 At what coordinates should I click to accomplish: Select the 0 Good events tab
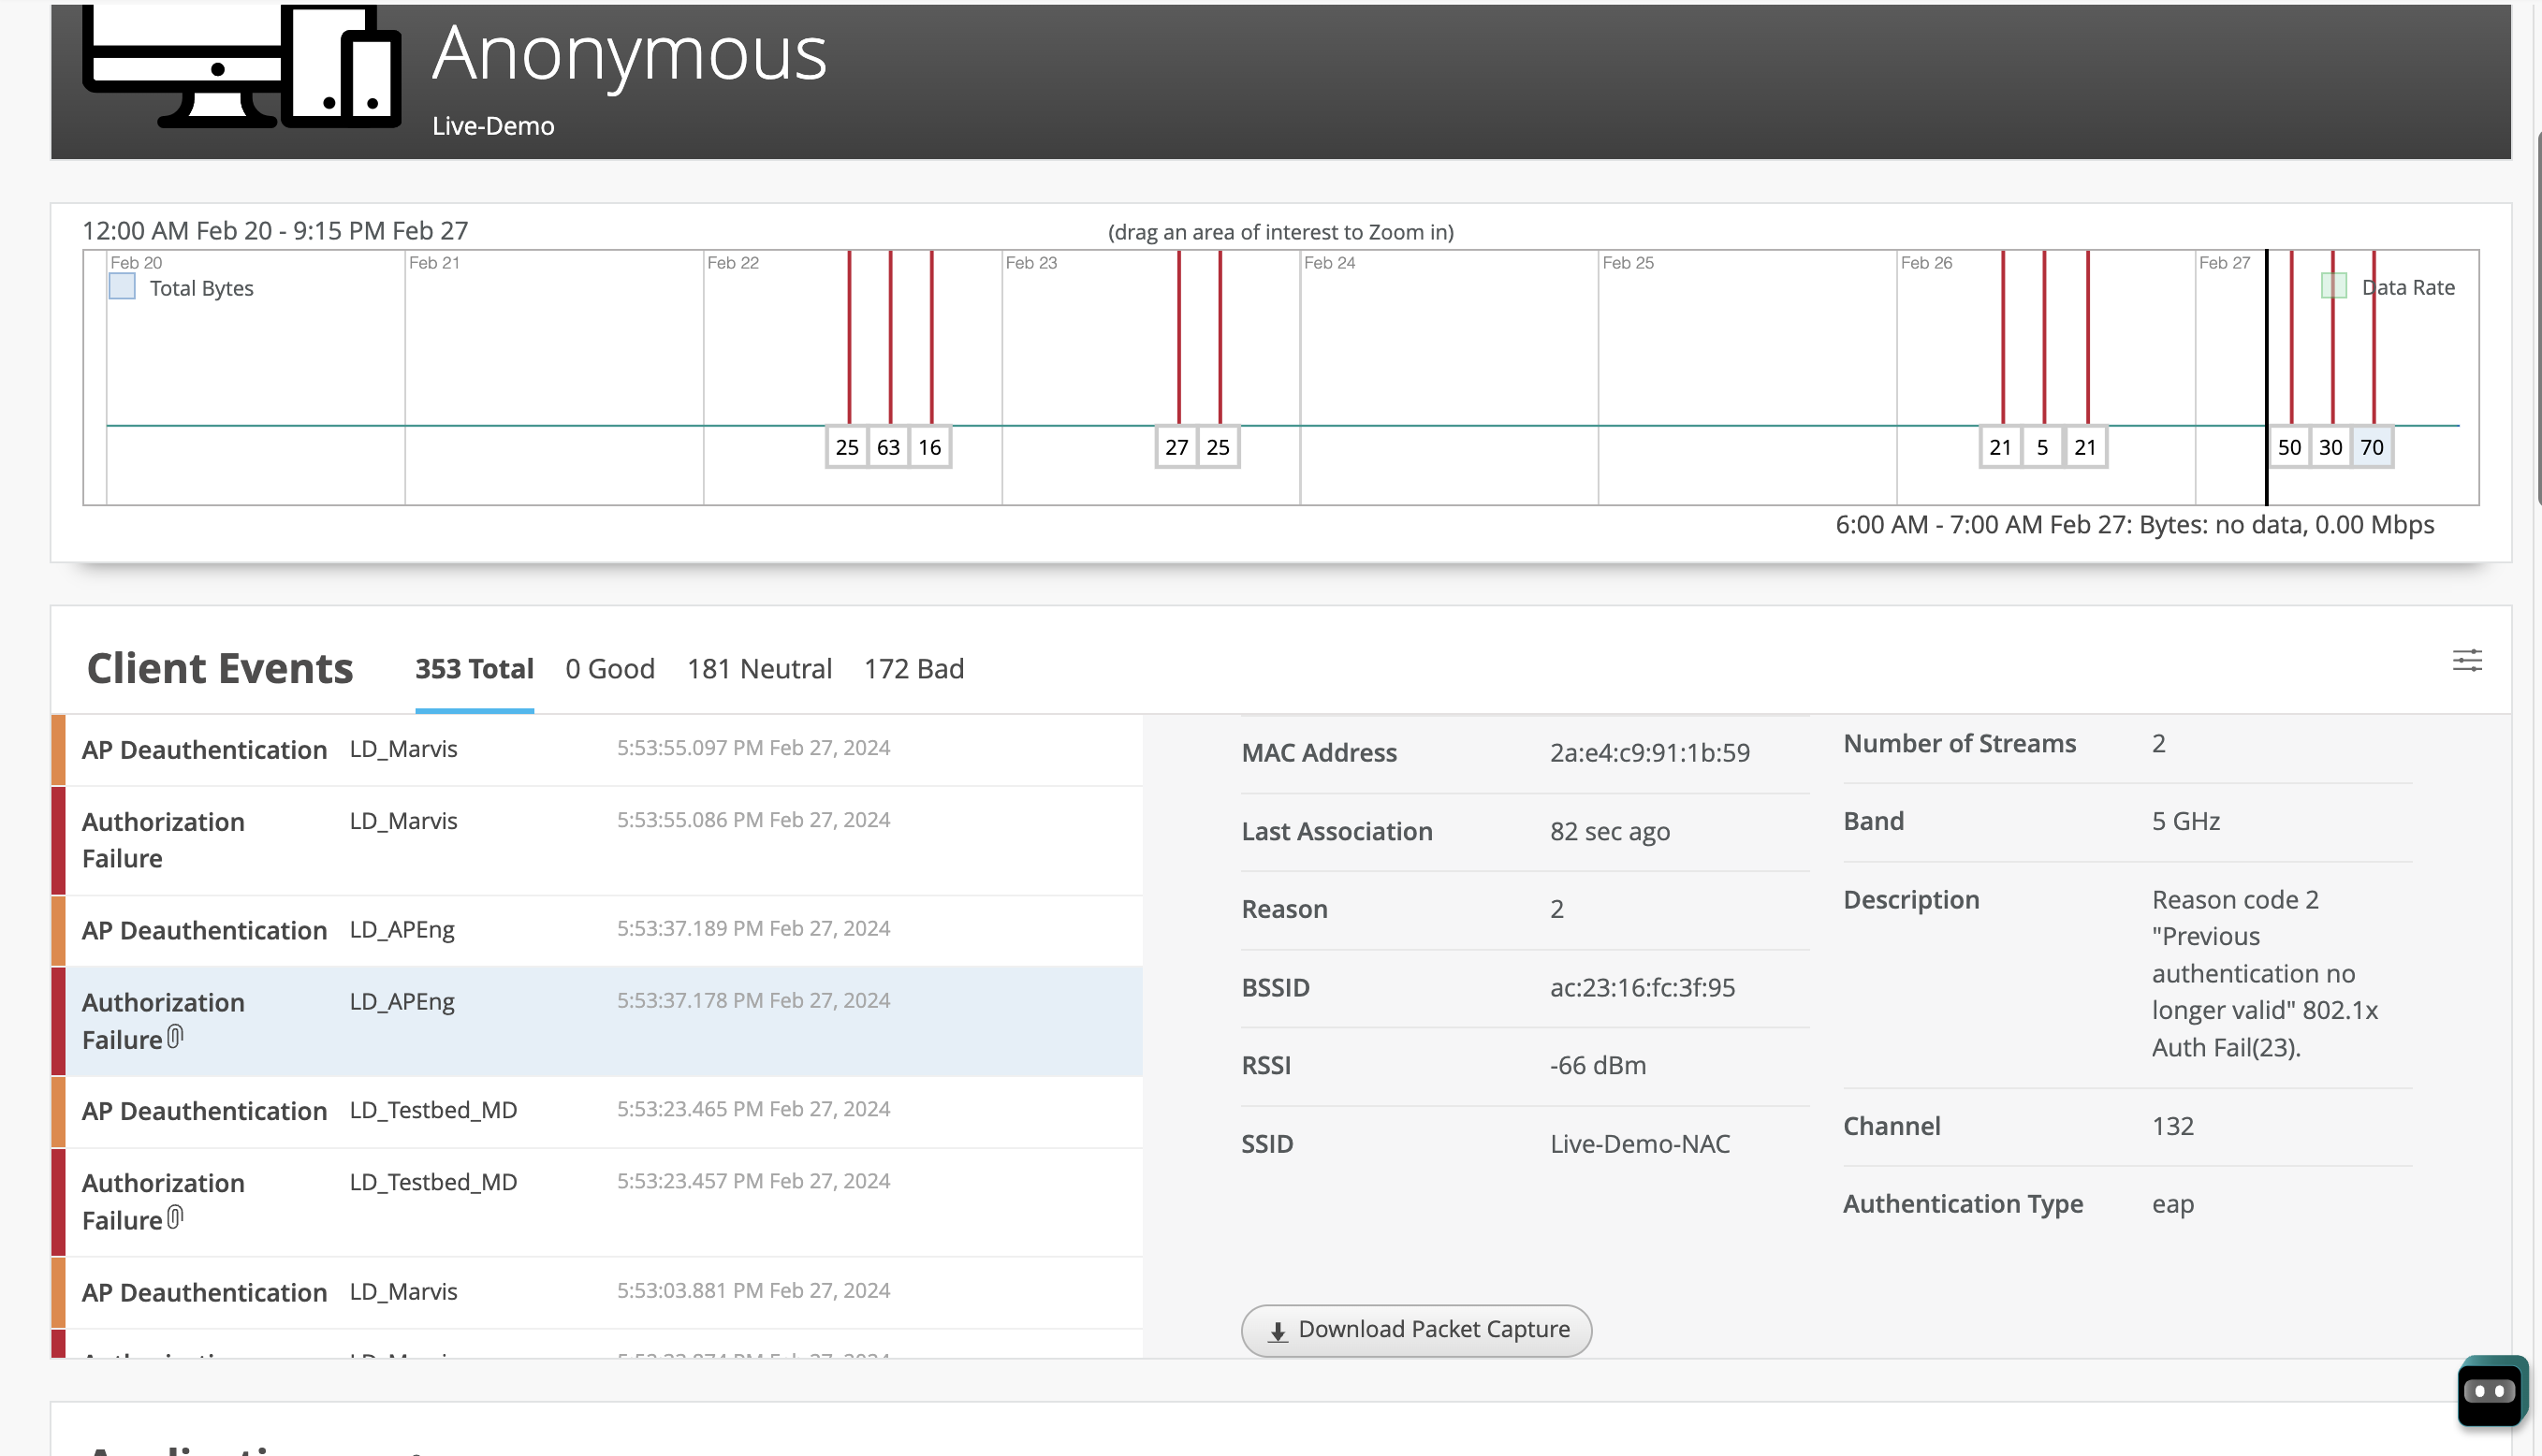(x=610, y=668)
